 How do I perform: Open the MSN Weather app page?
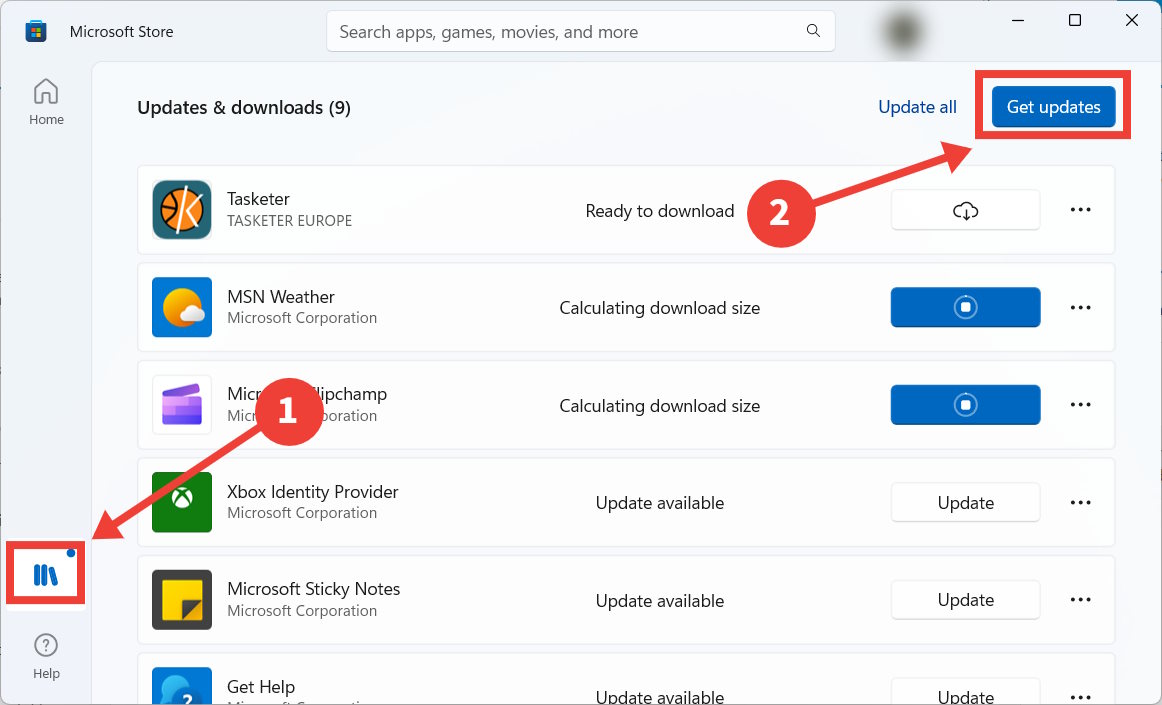(x=281, y=297)
